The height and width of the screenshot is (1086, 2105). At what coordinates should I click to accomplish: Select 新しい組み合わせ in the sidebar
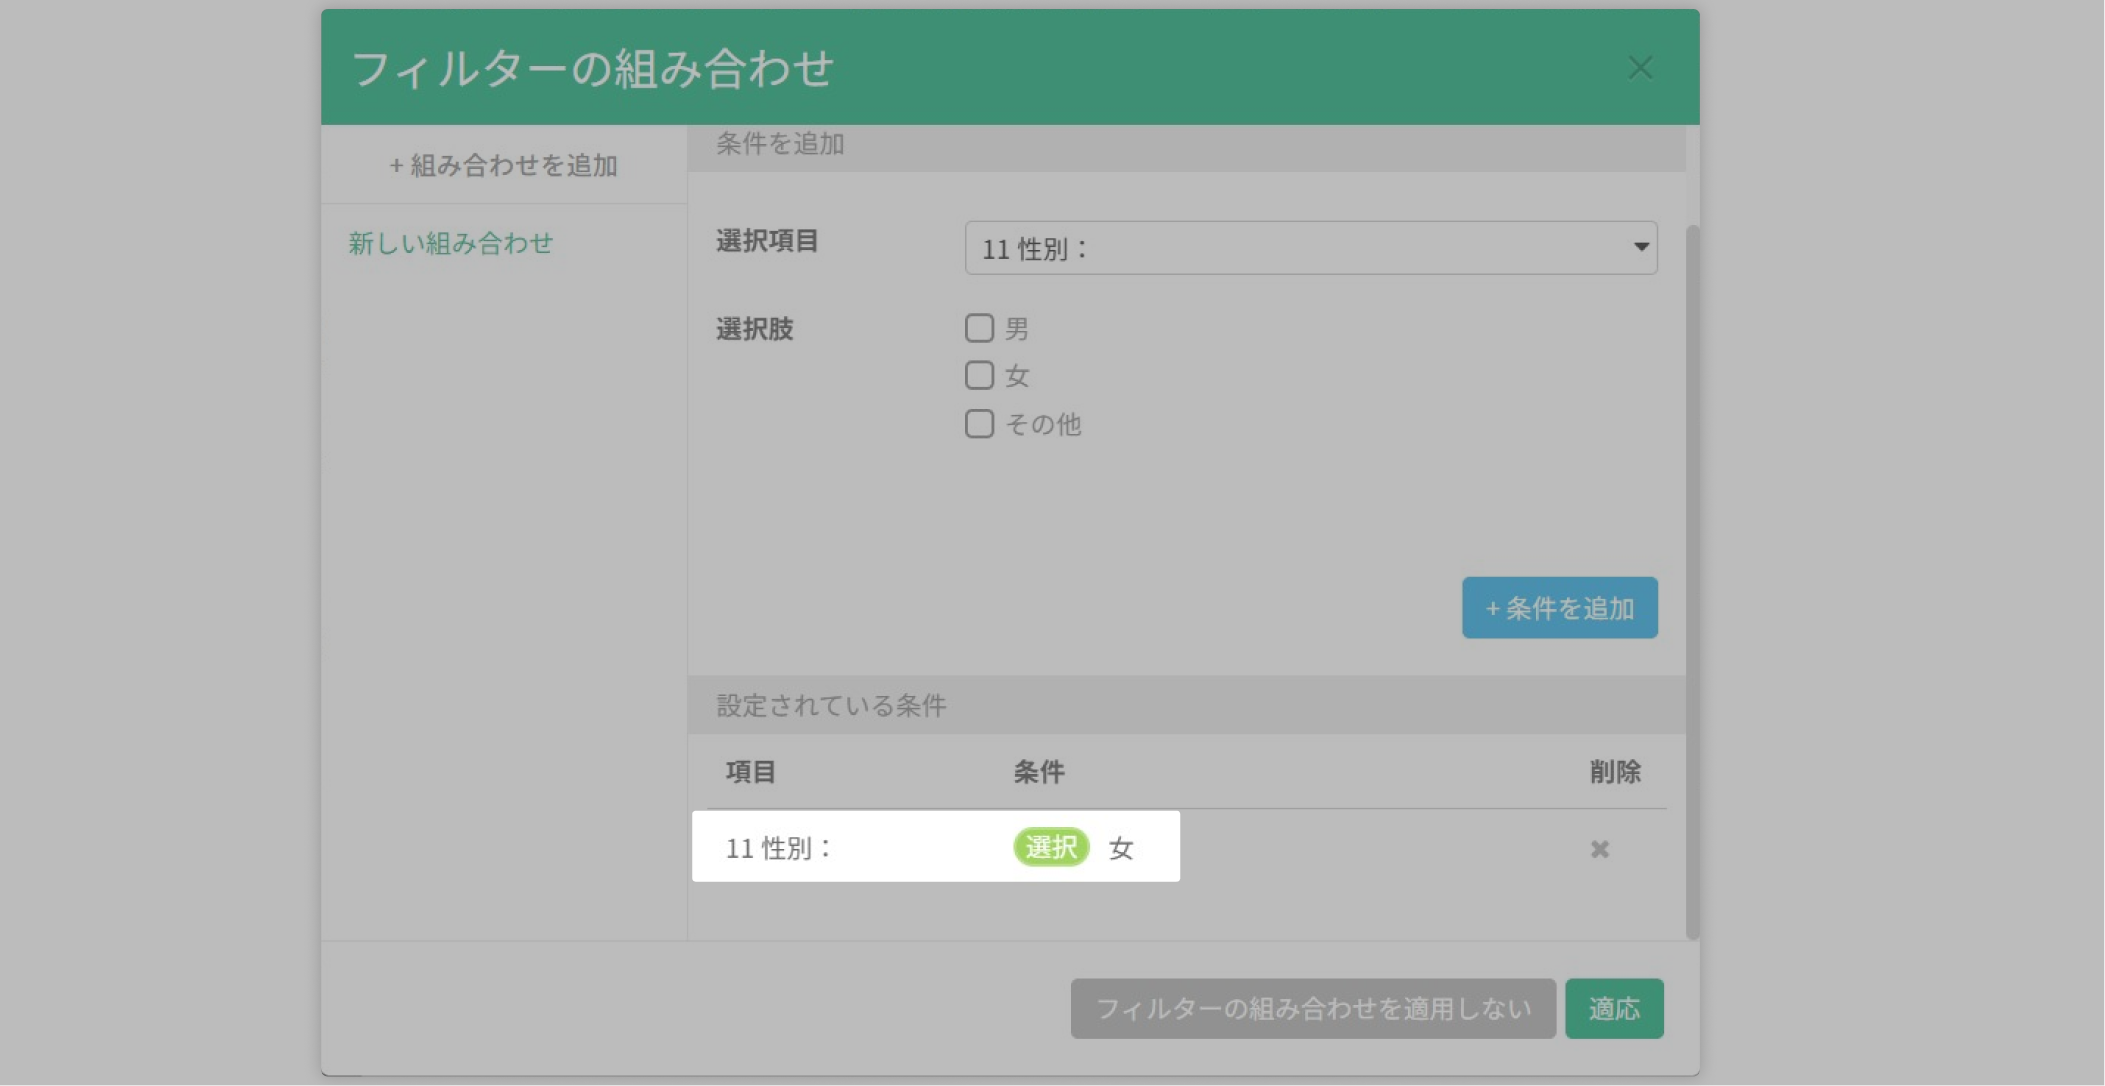[x=451, y=243]
